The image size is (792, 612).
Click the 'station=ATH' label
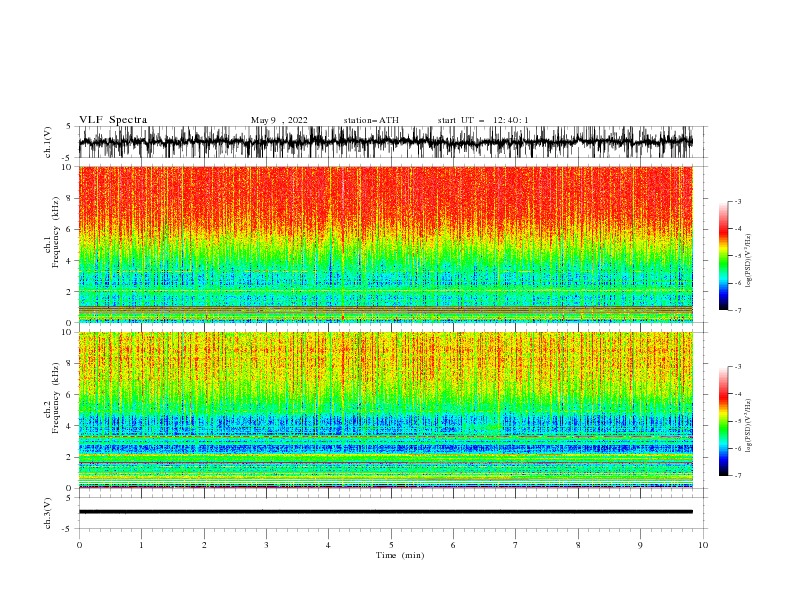pos(371,120)
